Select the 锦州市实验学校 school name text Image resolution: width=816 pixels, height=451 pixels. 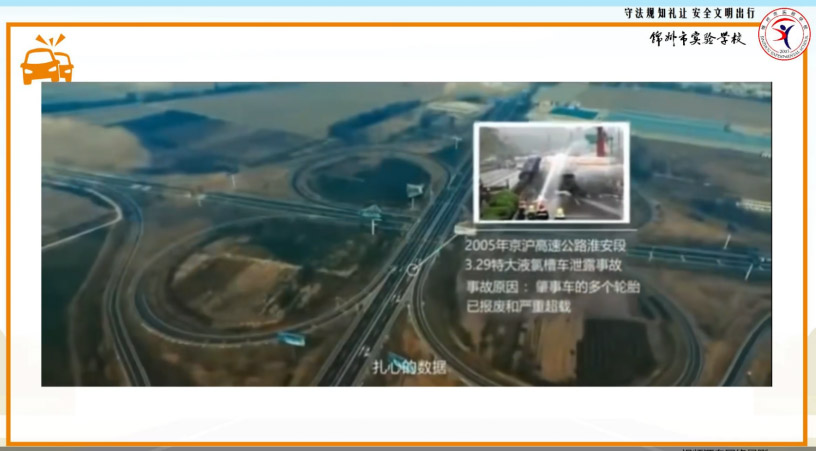(x=698, y=39)
